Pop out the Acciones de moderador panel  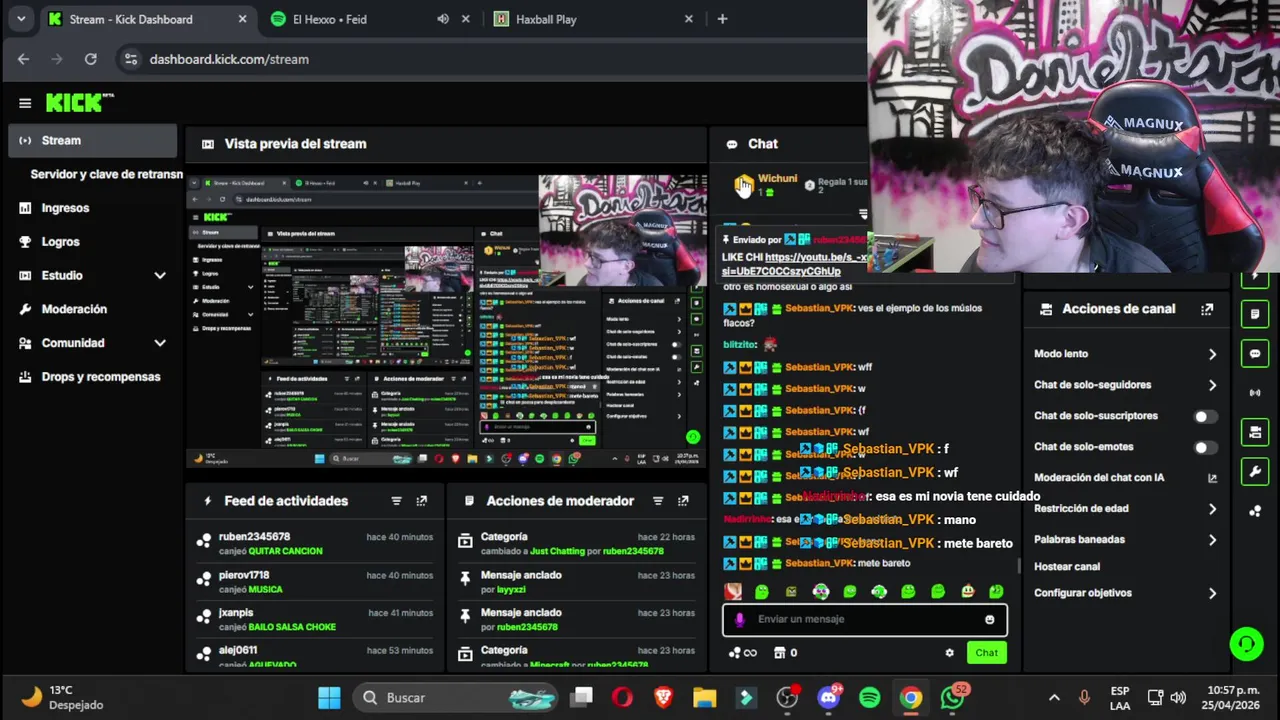click(x=683, y=501)
